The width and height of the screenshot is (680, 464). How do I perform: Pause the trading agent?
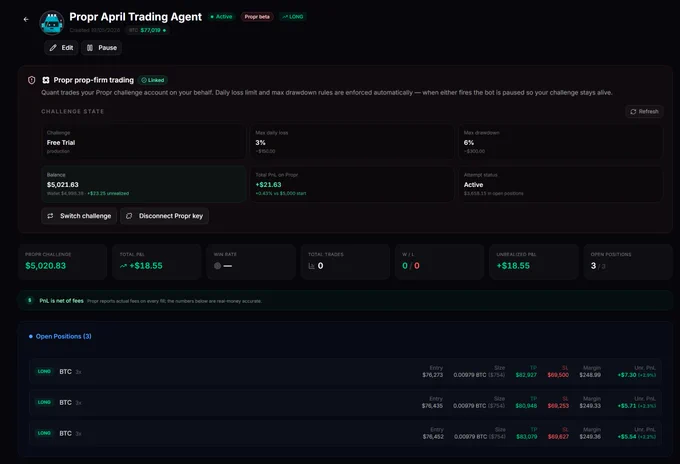101,48
